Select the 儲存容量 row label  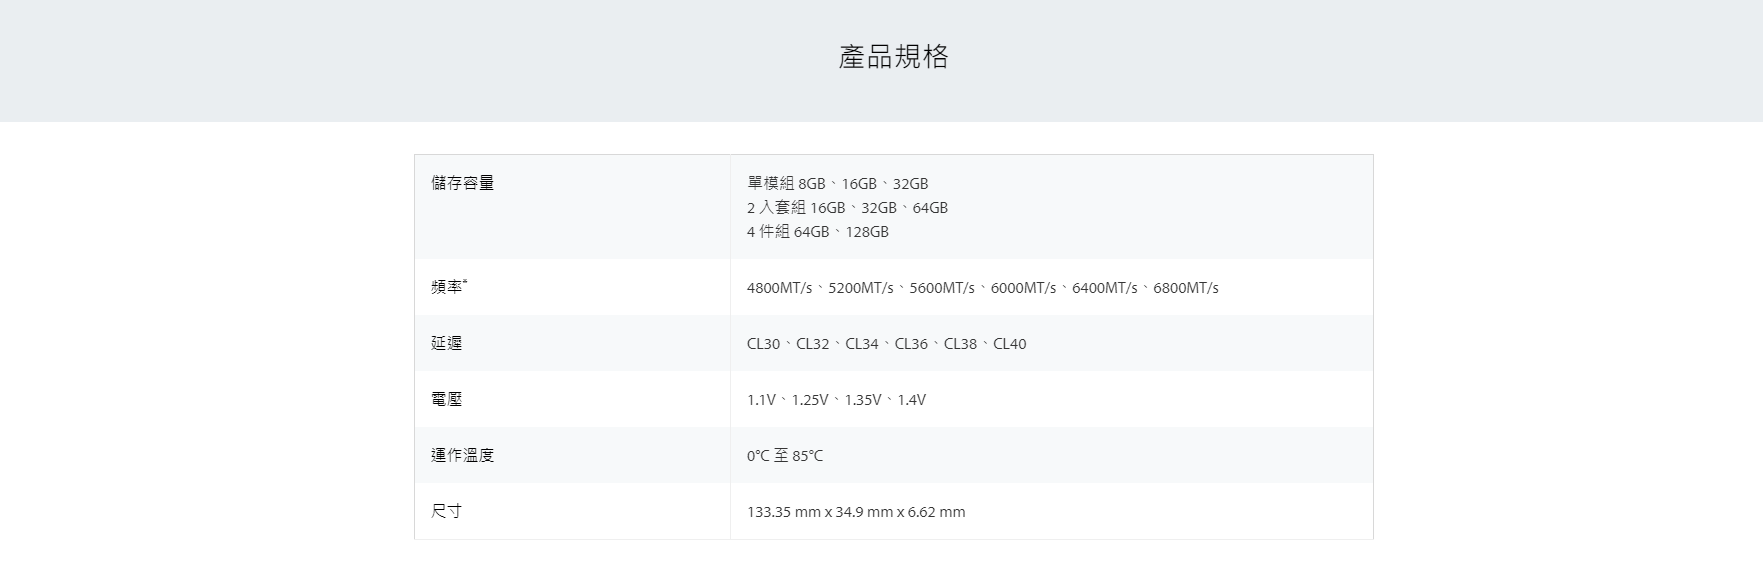click(x=462, y=183)
